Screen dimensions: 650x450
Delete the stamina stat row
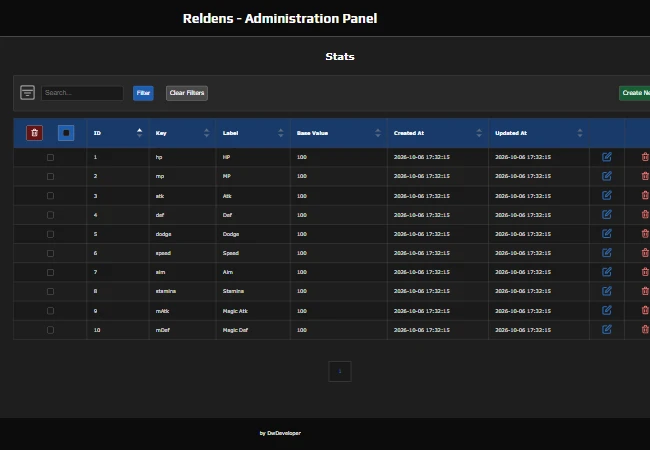click(645, 291)
